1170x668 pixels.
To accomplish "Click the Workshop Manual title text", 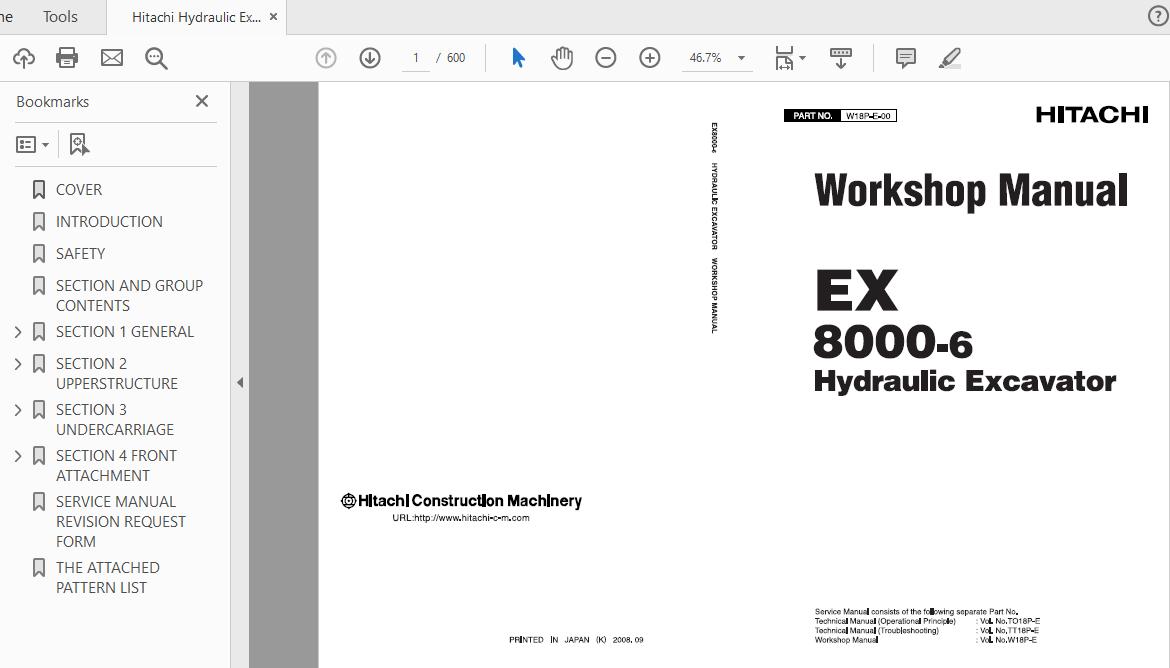I will tap(971, 191).
